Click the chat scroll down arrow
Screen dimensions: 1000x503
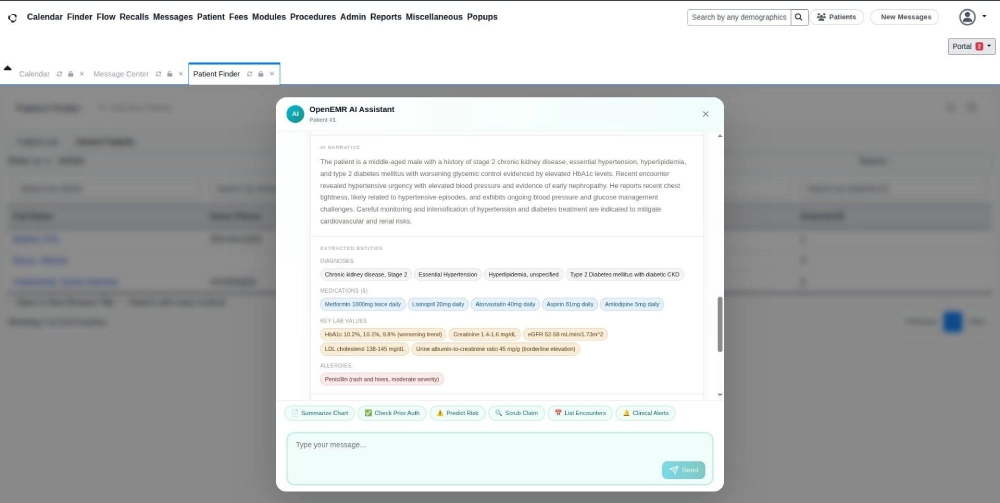click(720, 395)
